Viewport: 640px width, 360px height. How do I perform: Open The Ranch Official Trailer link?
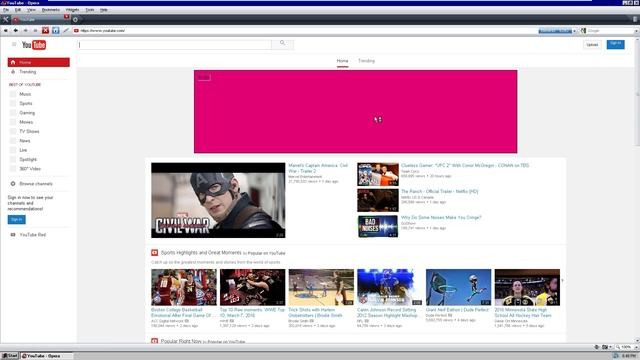tap(439, 191)
